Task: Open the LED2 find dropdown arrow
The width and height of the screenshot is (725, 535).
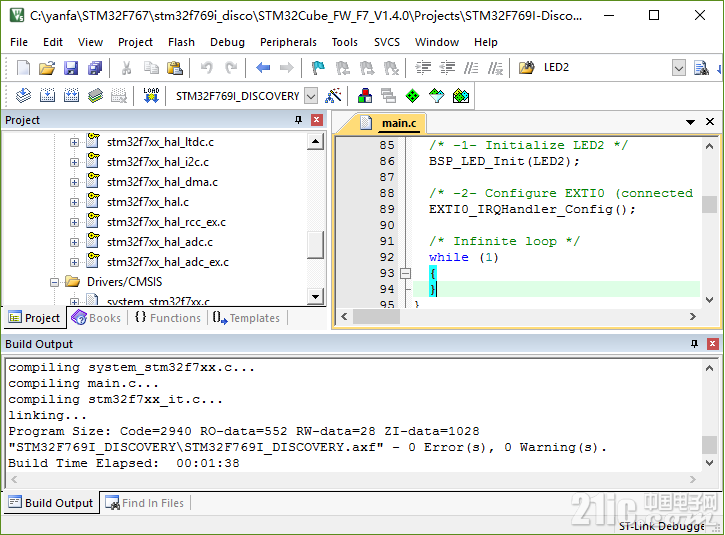Action: coord(678,68)
